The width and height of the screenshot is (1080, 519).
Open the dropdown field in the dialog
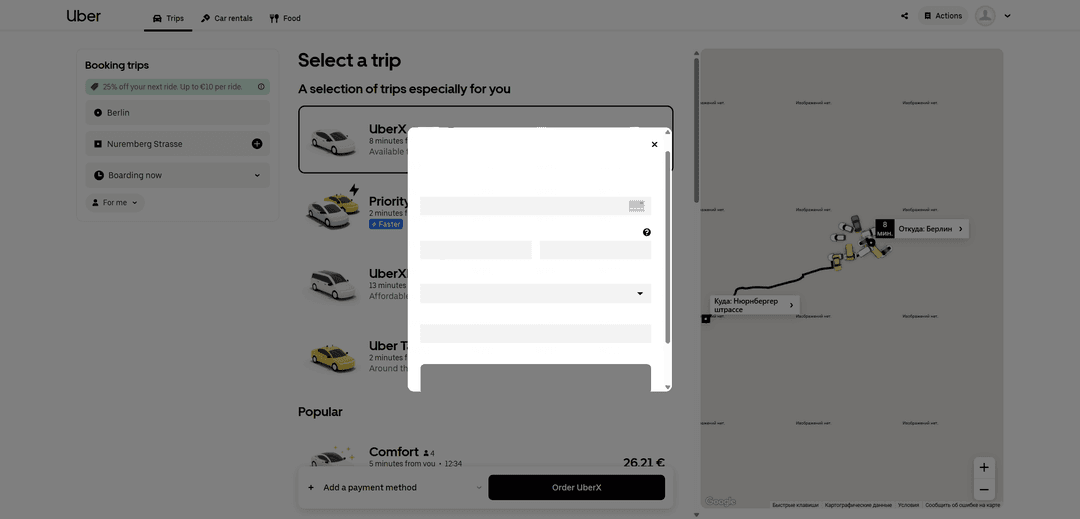tap(535, 293)
